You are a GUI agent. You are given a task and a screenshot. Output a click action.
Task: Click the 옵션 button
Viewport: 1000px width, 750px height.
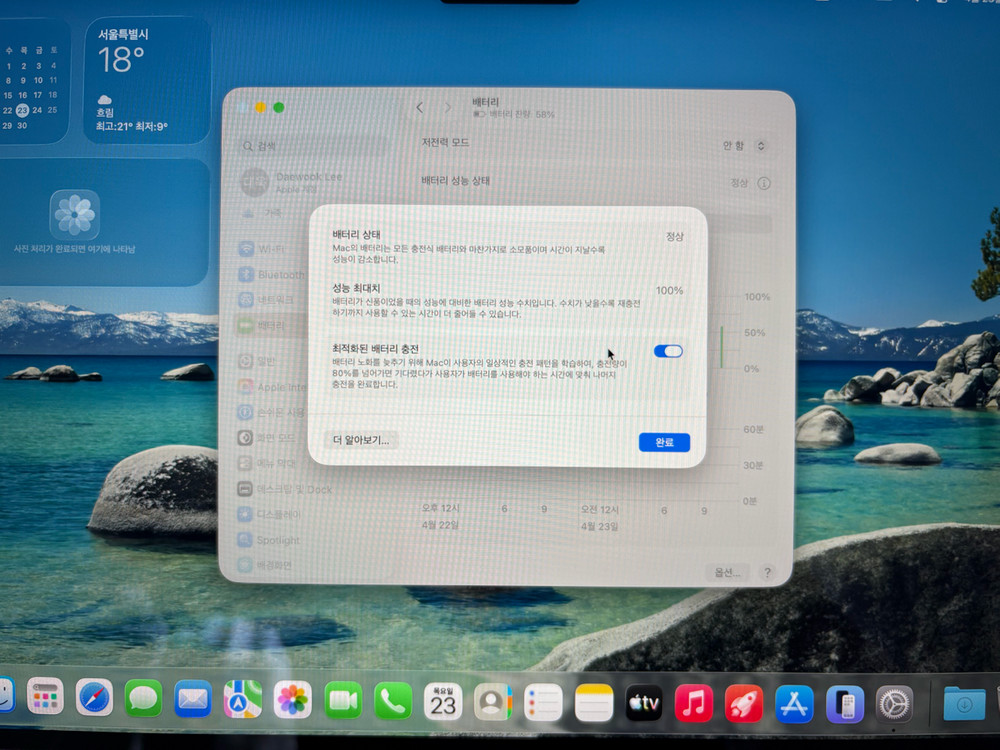click(727, 573)
